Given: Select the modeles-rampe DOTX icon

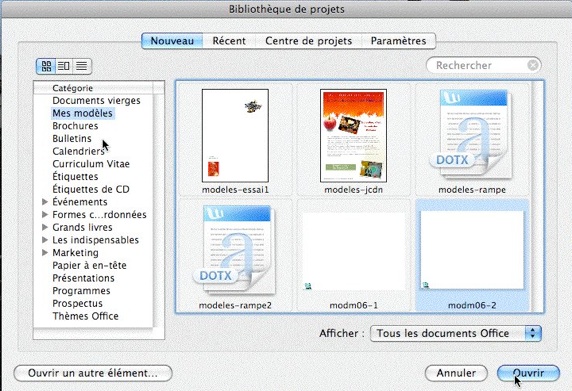Looking at the screenshot, I should click(x=472, y=134).
